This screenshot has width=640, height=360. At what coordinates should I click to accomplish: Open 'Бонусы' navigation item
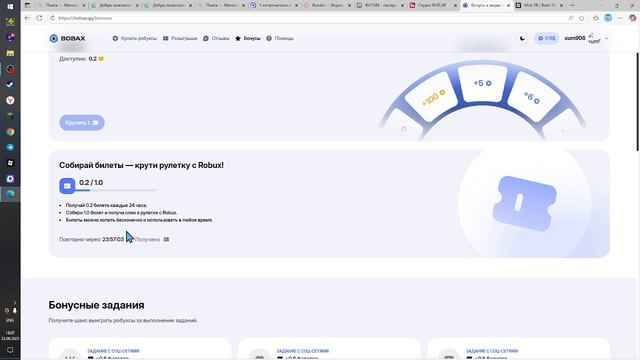(x=248, y=38)
